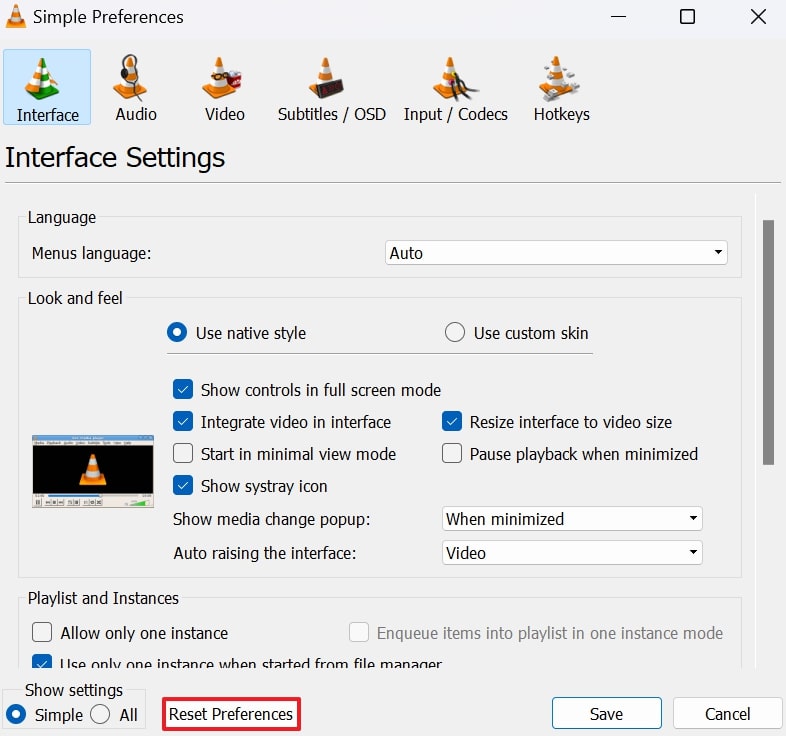The image size is (786, 736).
Task: Toggle Use only one instance from file manager
Action: coord(42,662)
